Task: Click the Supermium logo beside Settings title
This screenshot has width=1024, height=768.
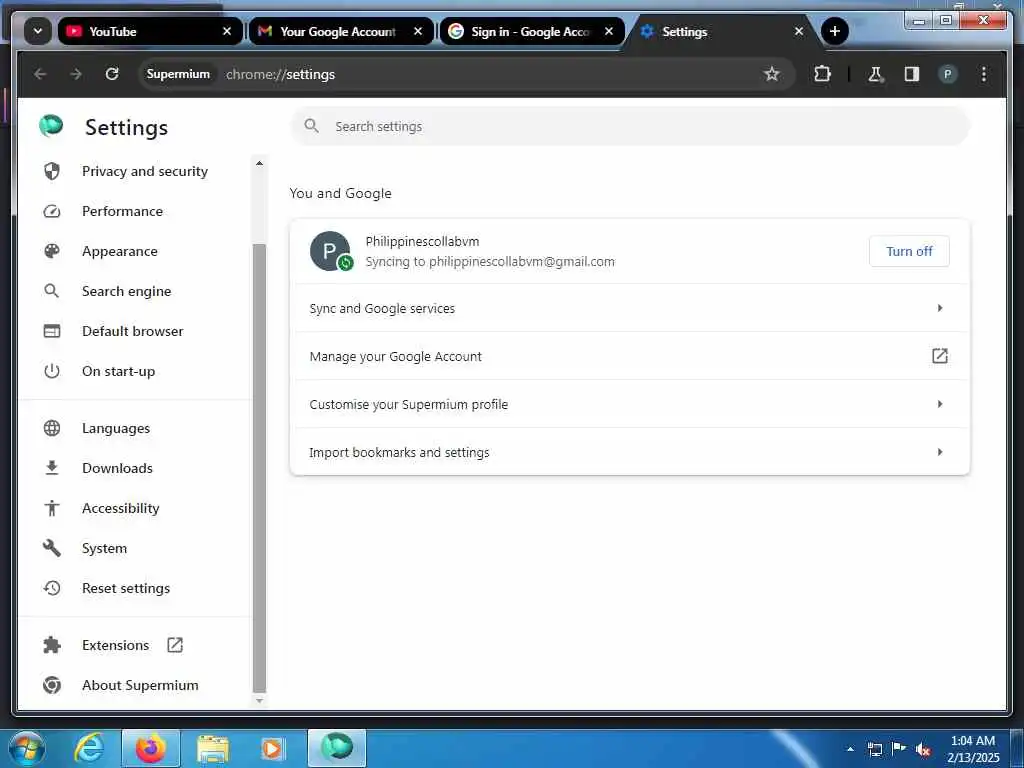Action: point(51,125)
